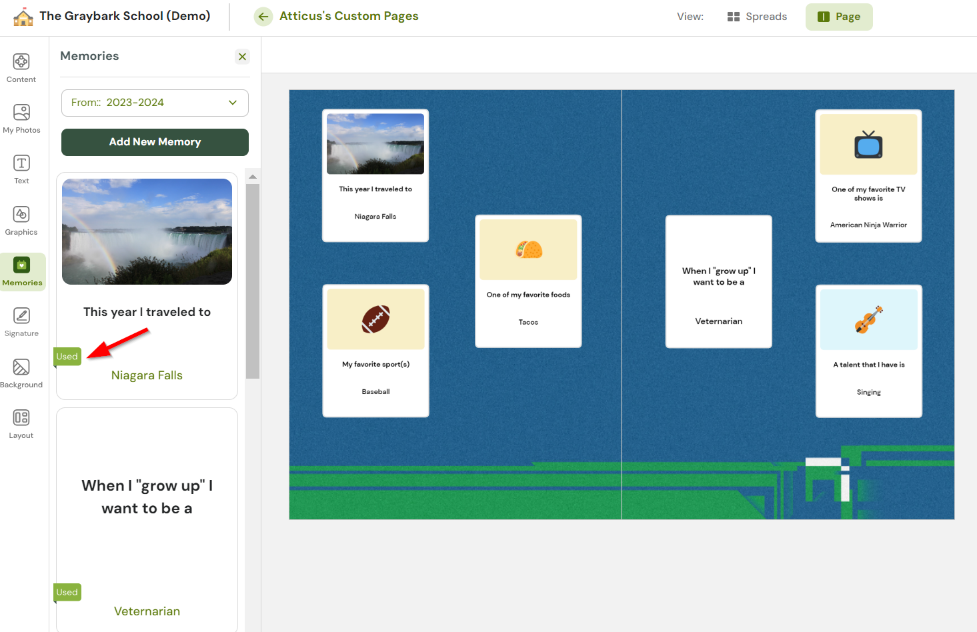
Task: Open the From: 2023-2024 year dropdown
Action: point(154,102)
